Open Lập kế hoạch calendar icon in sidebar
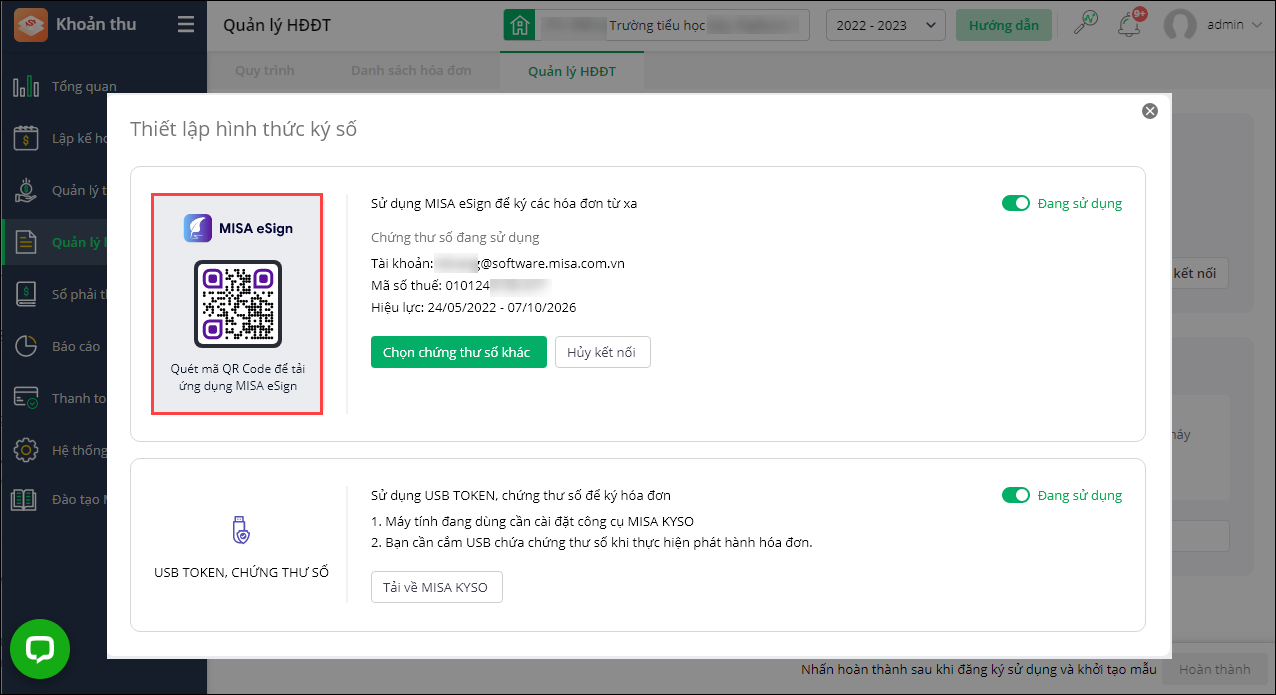The height and width of the screenshot is (695, 1276). tap(26, 138)
